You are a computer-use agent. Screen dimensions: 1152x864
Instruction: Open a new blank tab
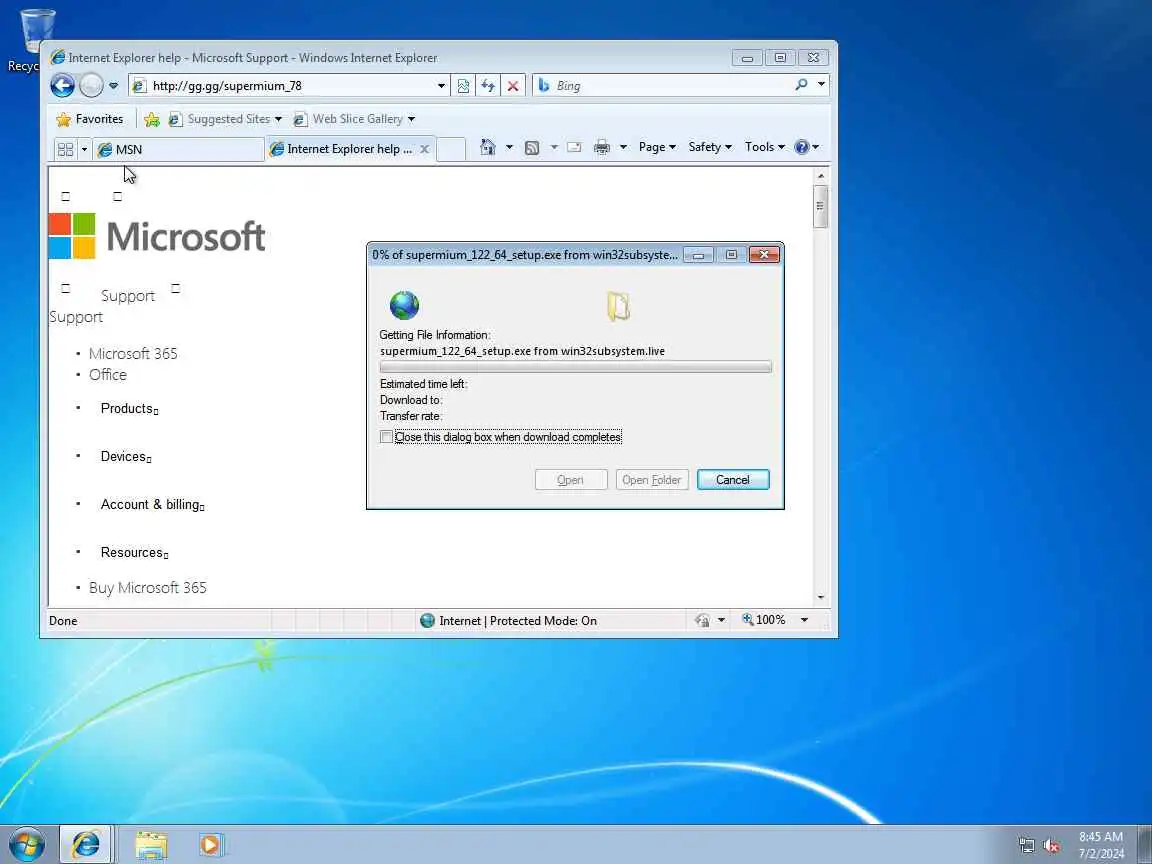451,149
